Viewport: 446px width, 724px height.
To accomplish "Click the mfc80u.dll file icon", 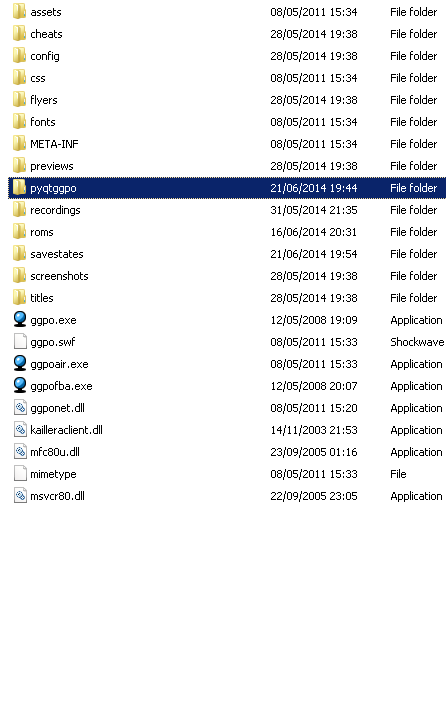I will pos(19,452).
